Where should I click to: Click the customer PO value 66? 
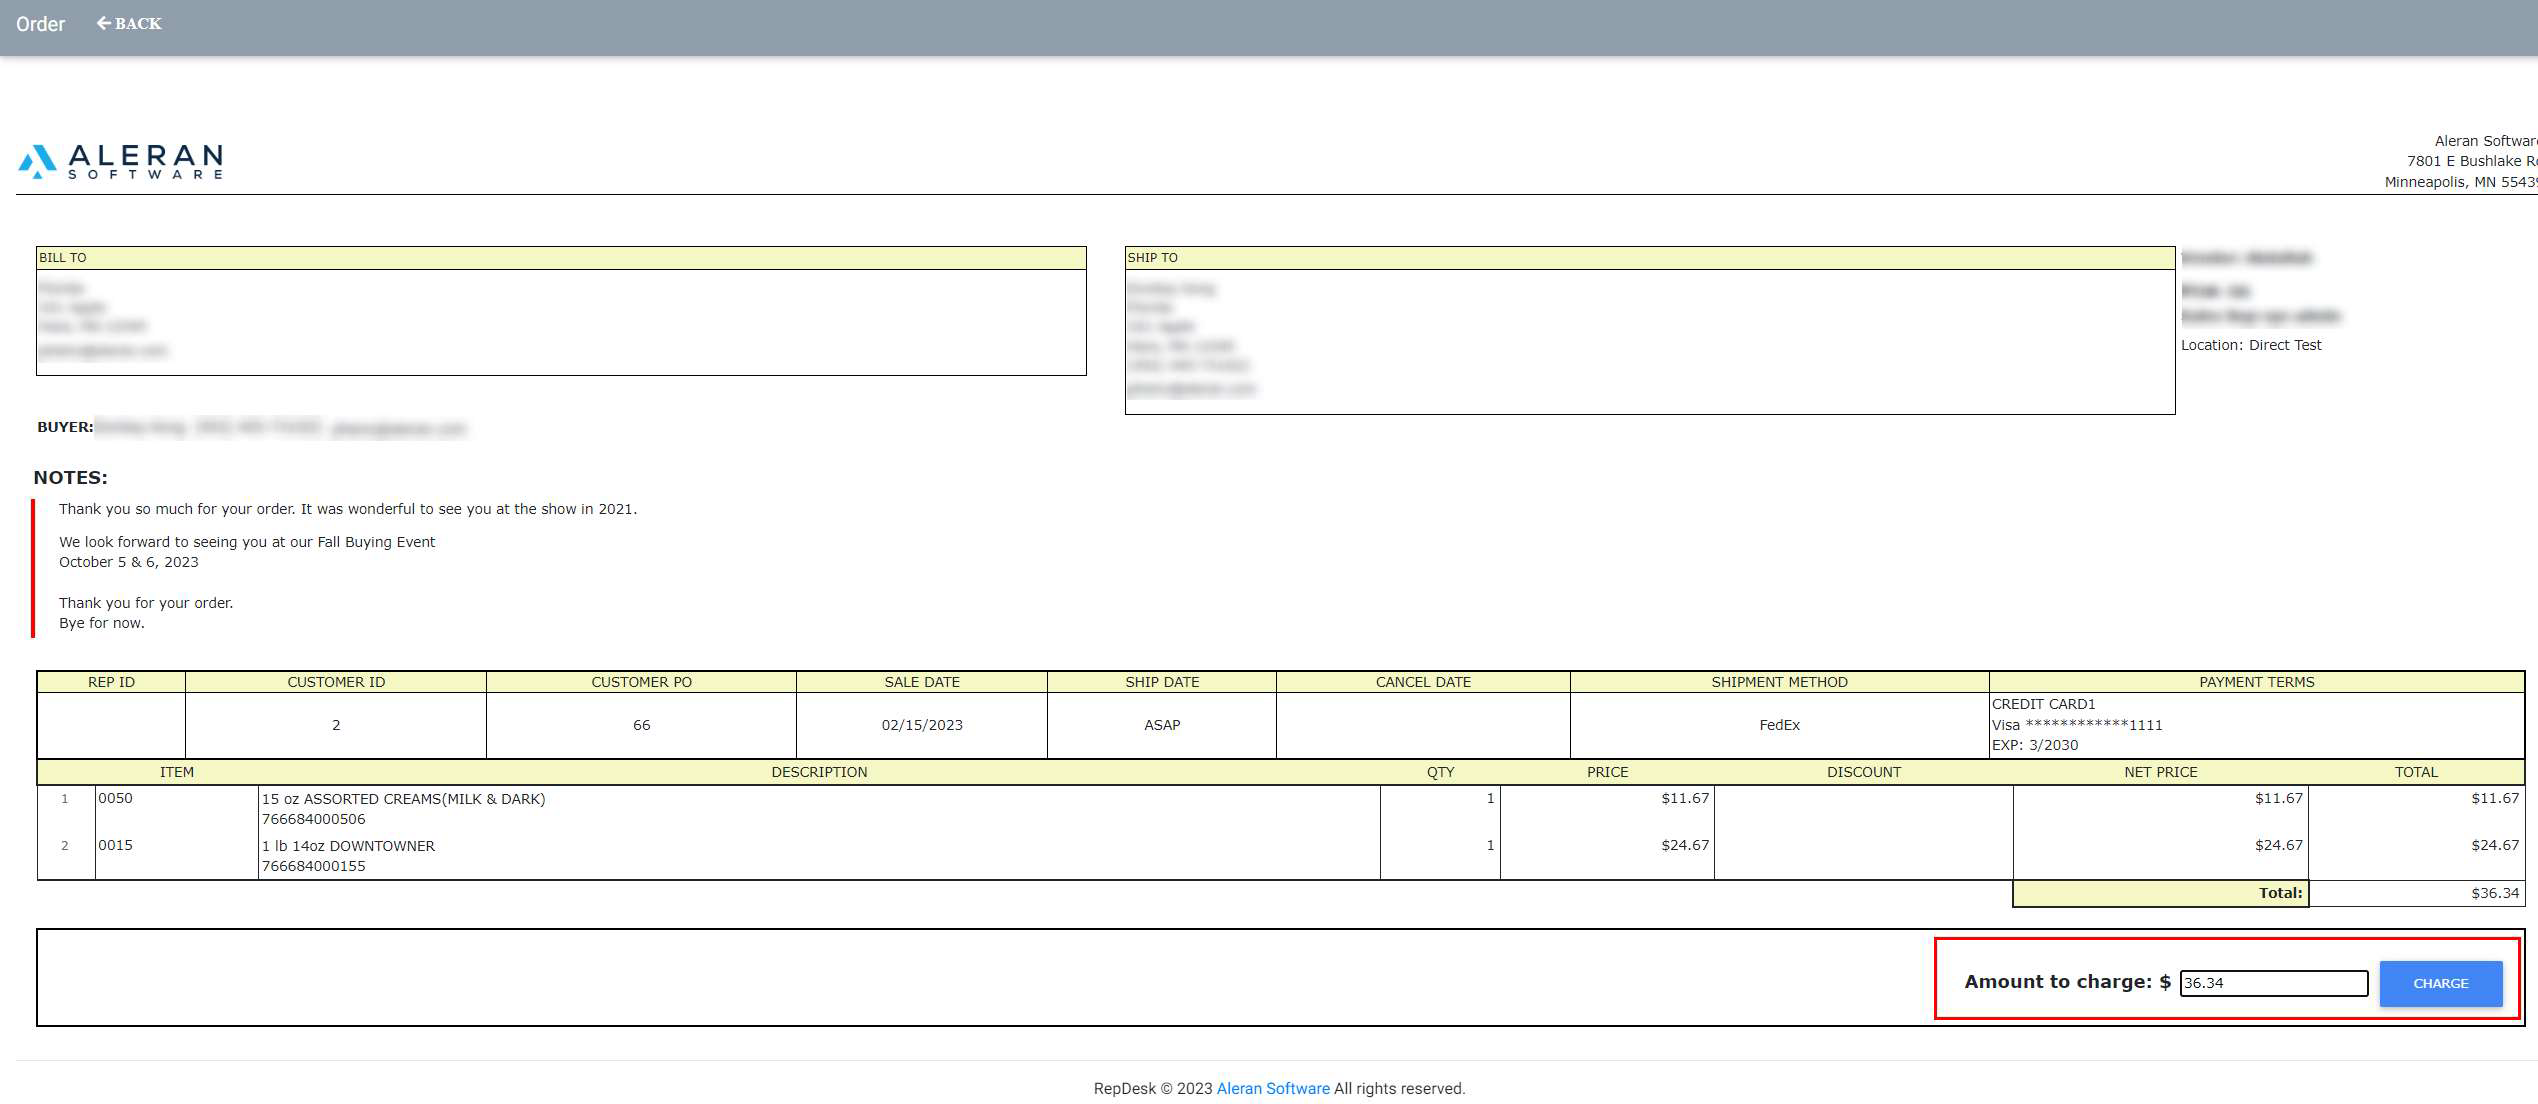(641, 725)
